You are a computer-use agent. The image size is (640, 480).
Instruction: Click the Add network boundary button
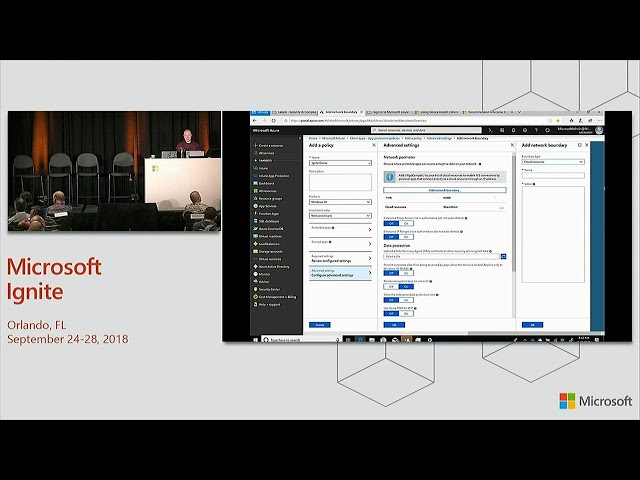(x=445, y=190)
